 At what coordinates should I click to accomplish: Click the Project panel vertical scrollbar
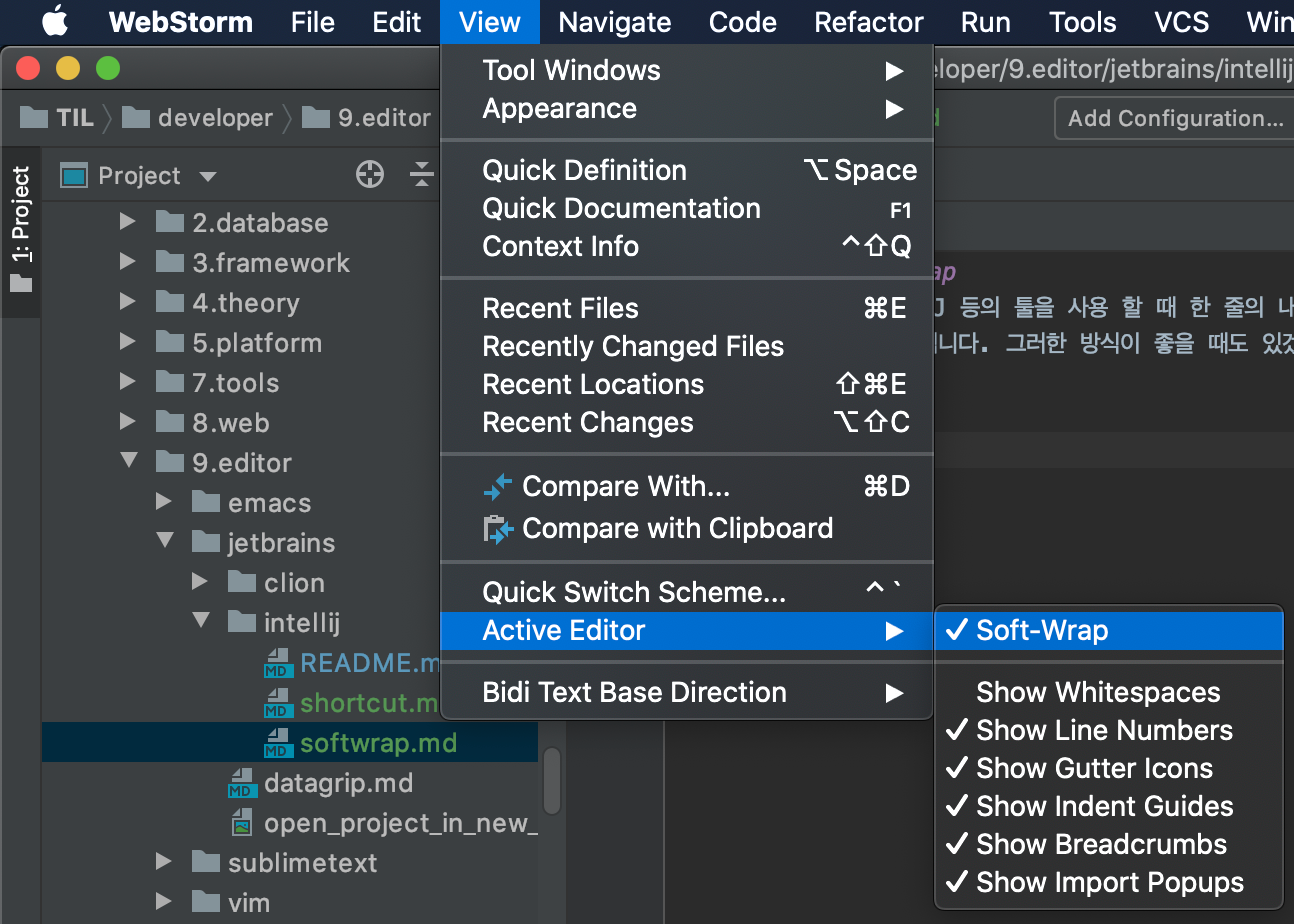point(552,781)
